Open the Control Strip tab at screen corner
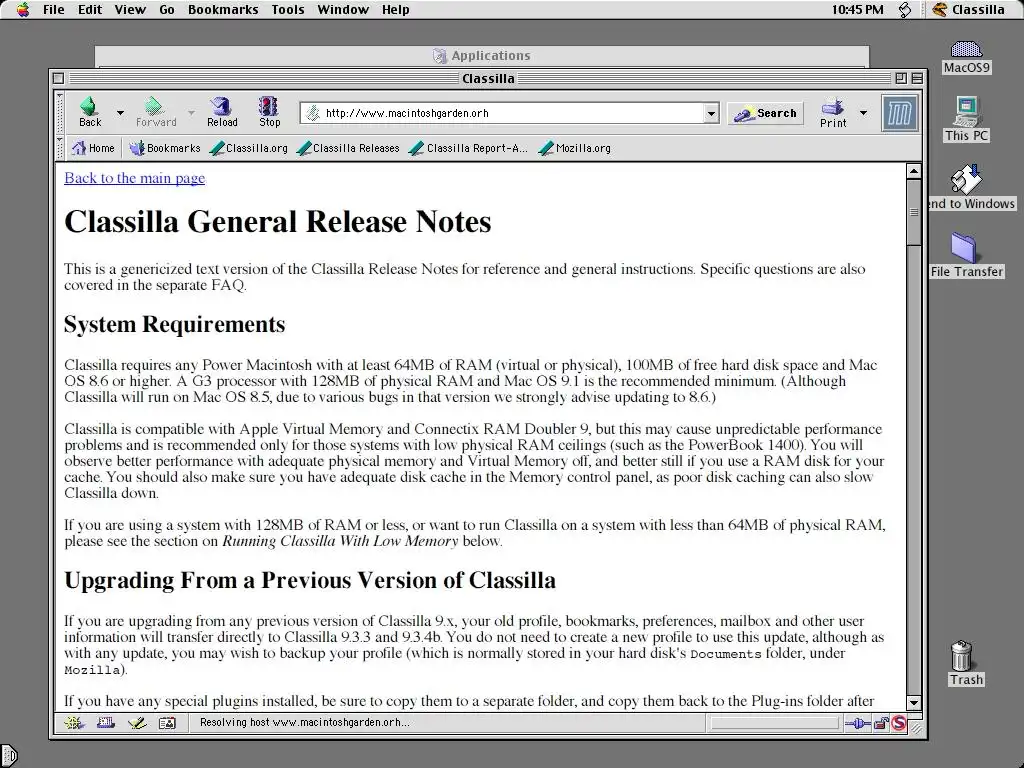Image resolution: width=1024 pixels, height=768 pixels. pos(8,756)
